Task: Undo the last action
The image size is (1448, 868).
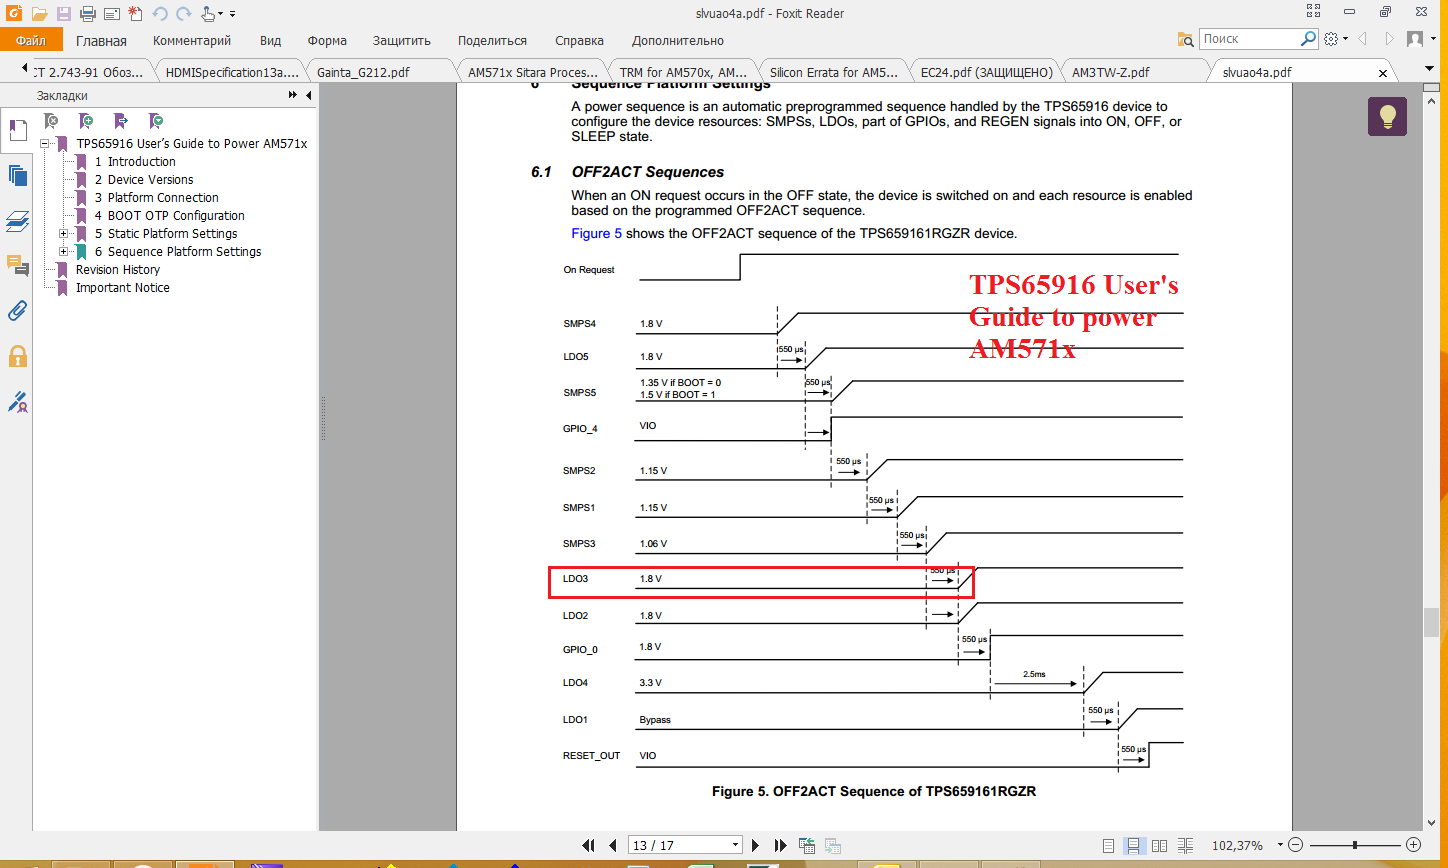Action: pos(160,14)
